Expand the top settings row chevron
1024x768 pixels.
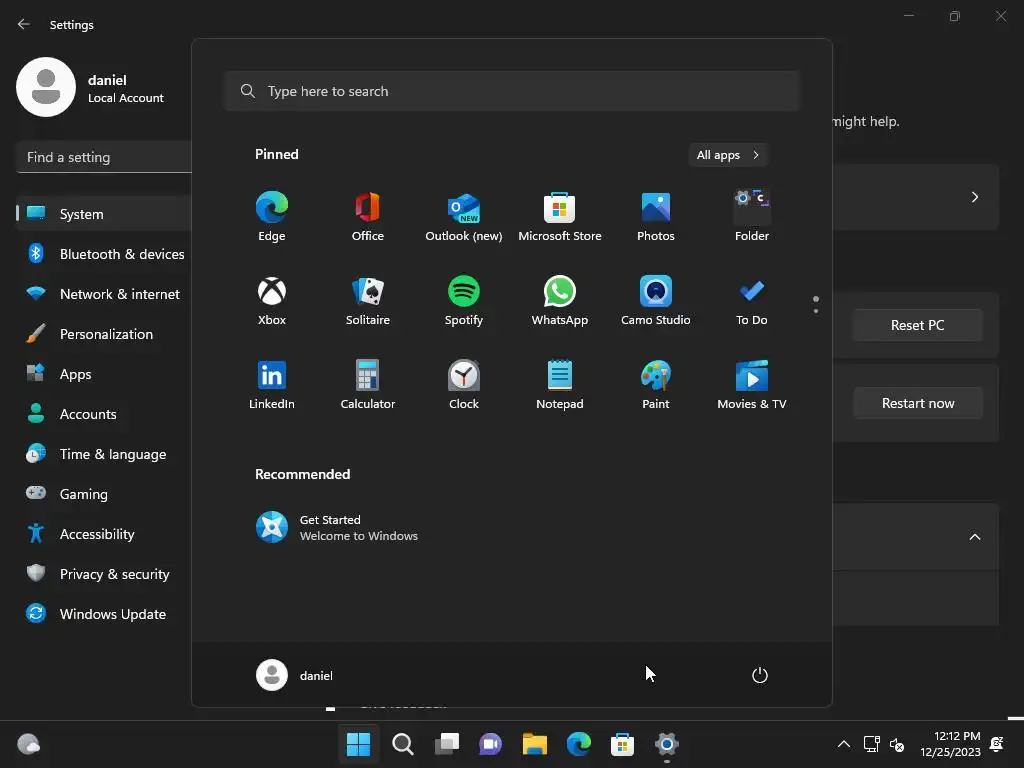click(974, 197)
